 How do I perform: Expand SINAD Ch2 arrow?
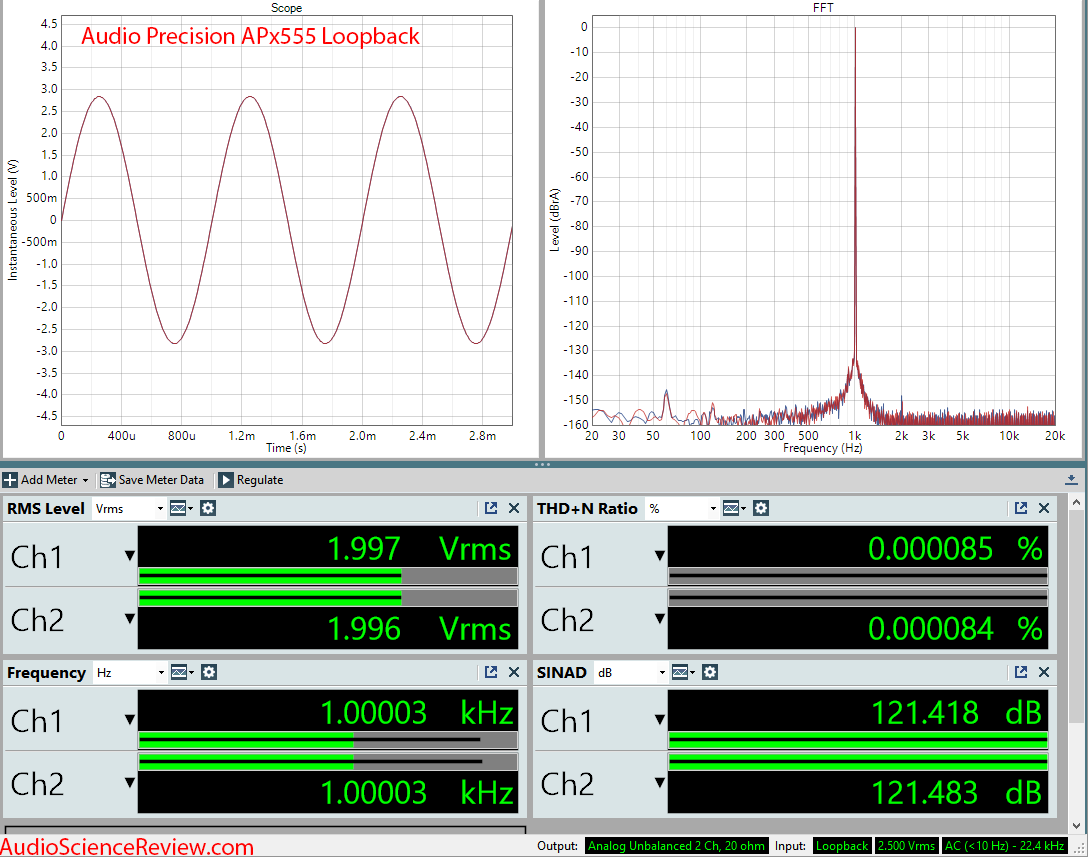(x=660, y=782)
